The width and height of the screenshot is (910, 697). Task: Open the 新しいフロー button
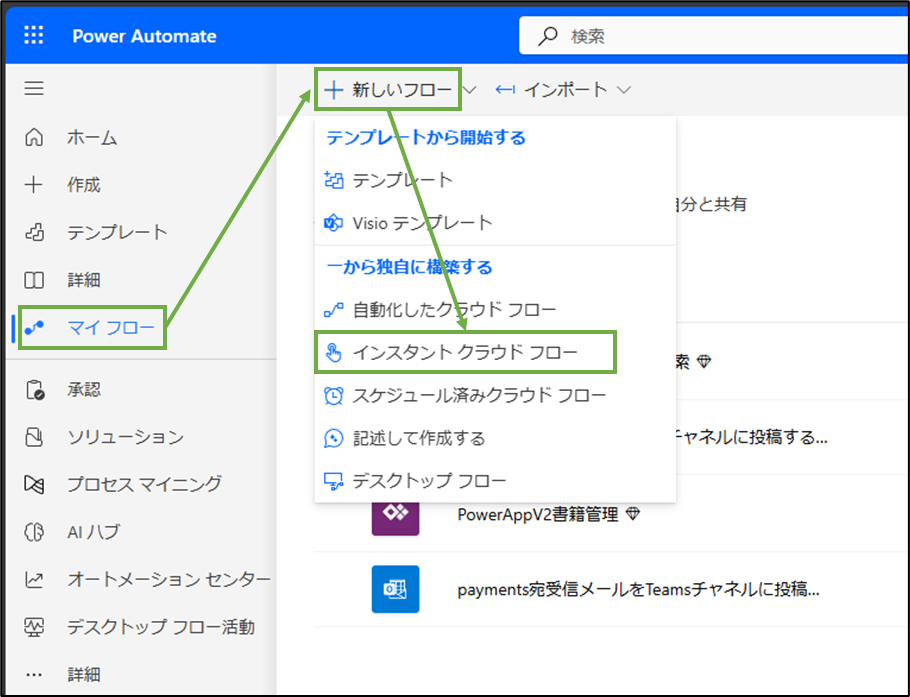point(388,89)
